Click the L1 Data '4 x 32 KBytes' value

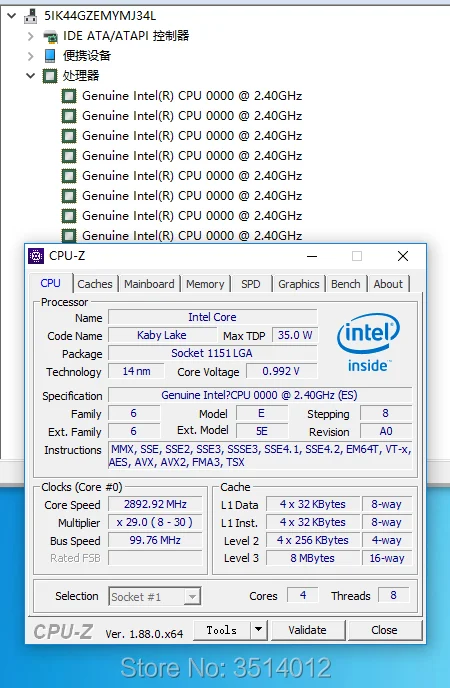(313, 504)
